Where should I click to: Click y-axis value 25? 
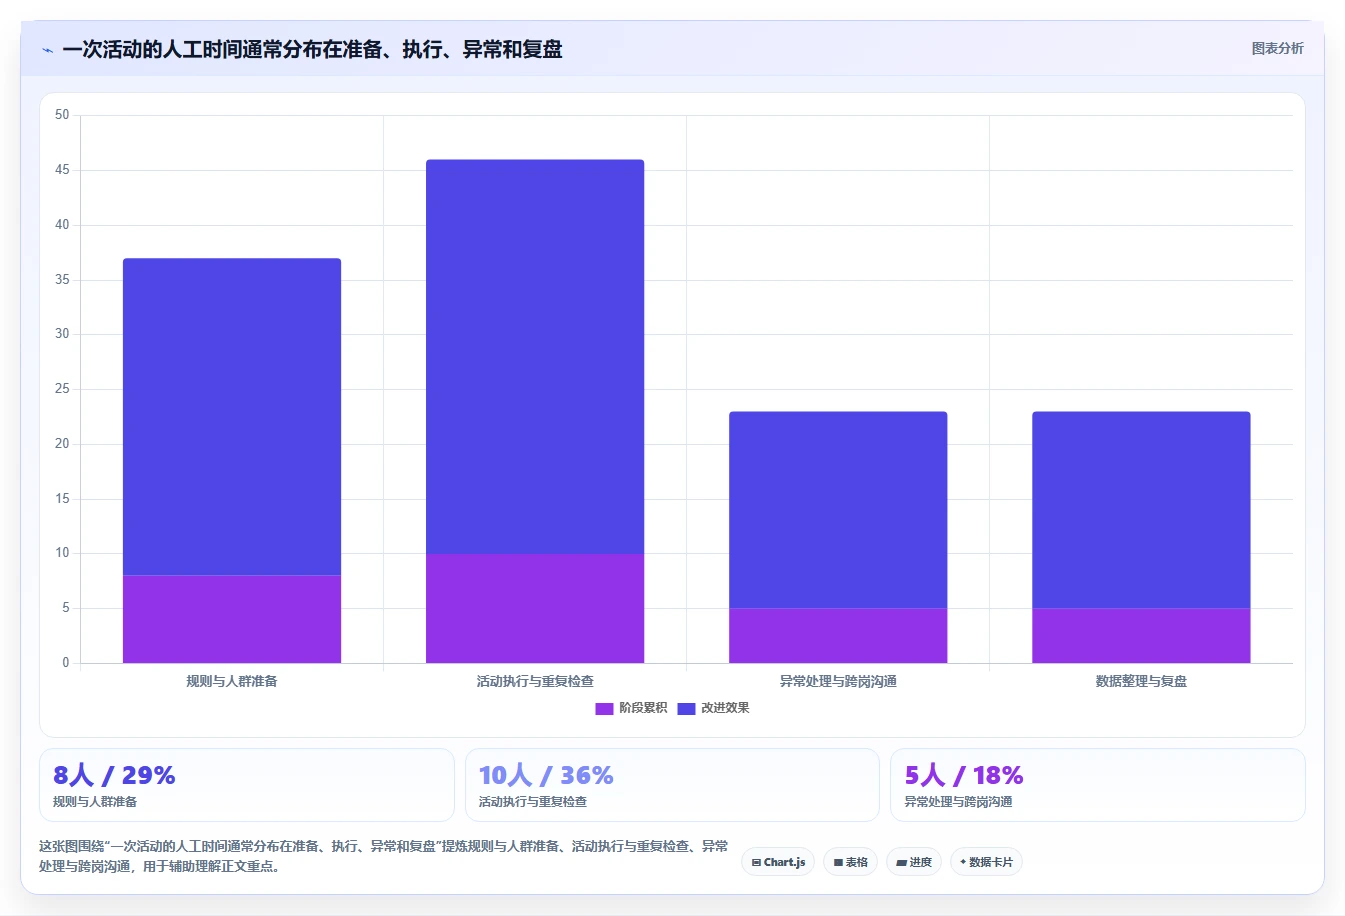[62, 389]
